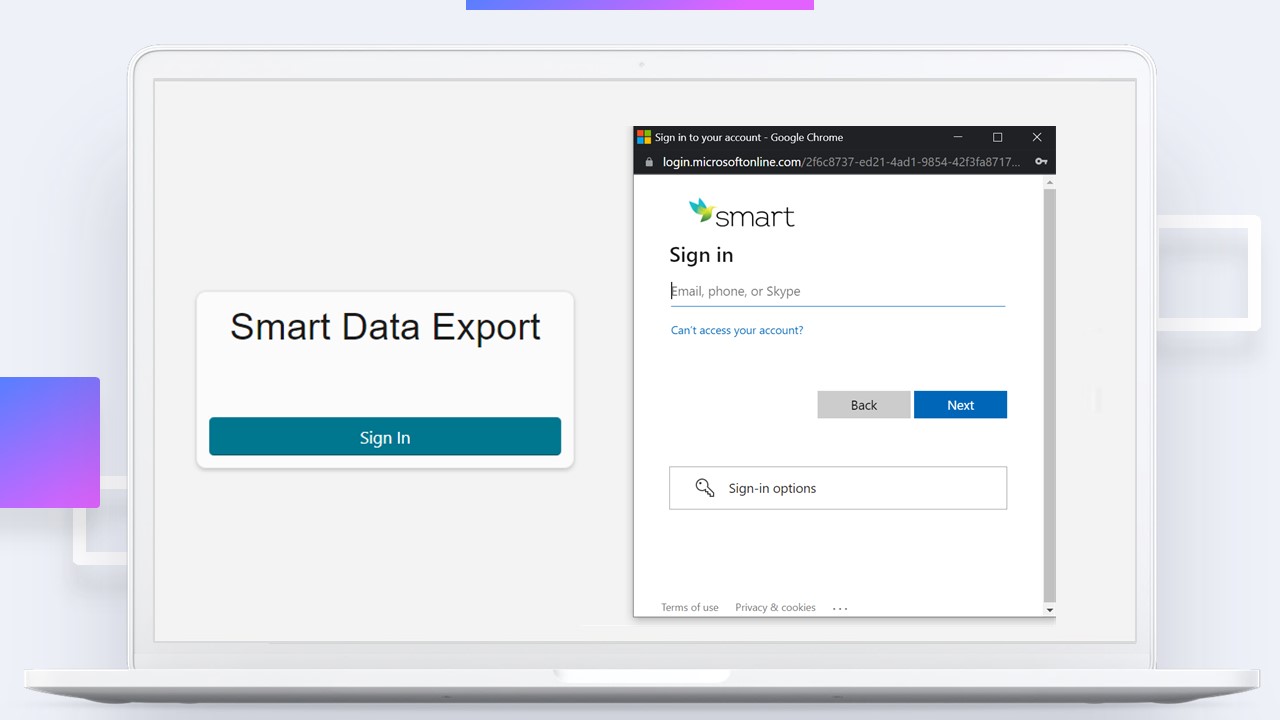The height and width of the screenshot is (720, 1280).
Task: Click the key icon at address bar right
Action: coord(1040,161)
